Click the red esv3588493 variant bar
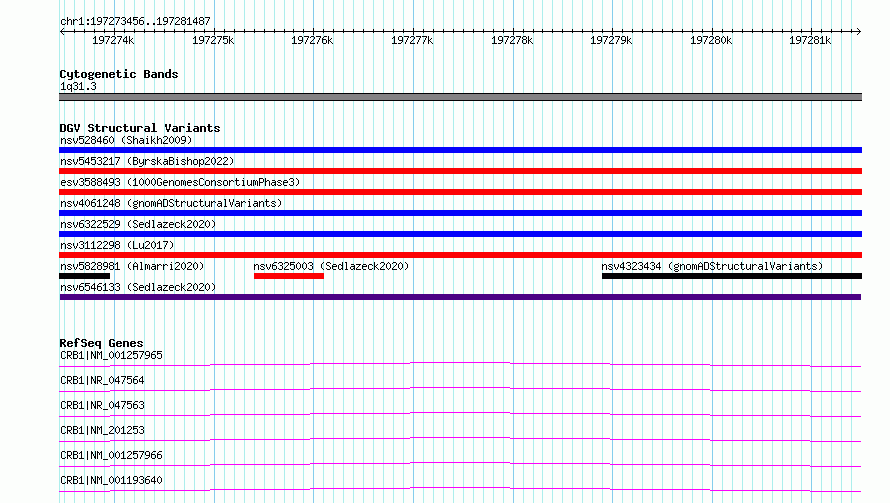Viewport: 890px width, 503px height. 460,192
